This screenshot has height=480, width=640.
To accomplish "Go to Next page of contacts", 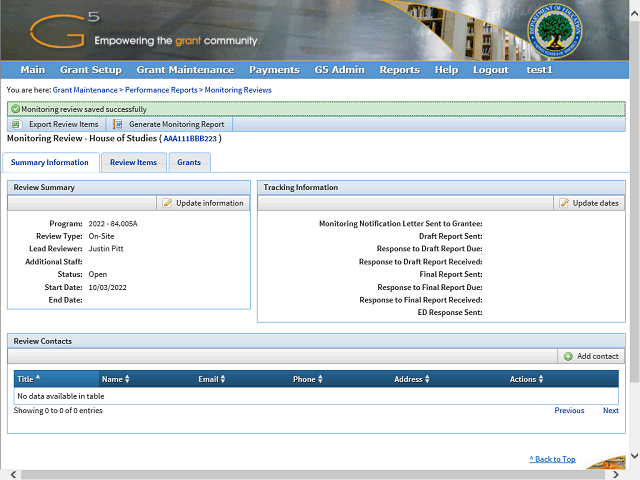I will [610, 410].
